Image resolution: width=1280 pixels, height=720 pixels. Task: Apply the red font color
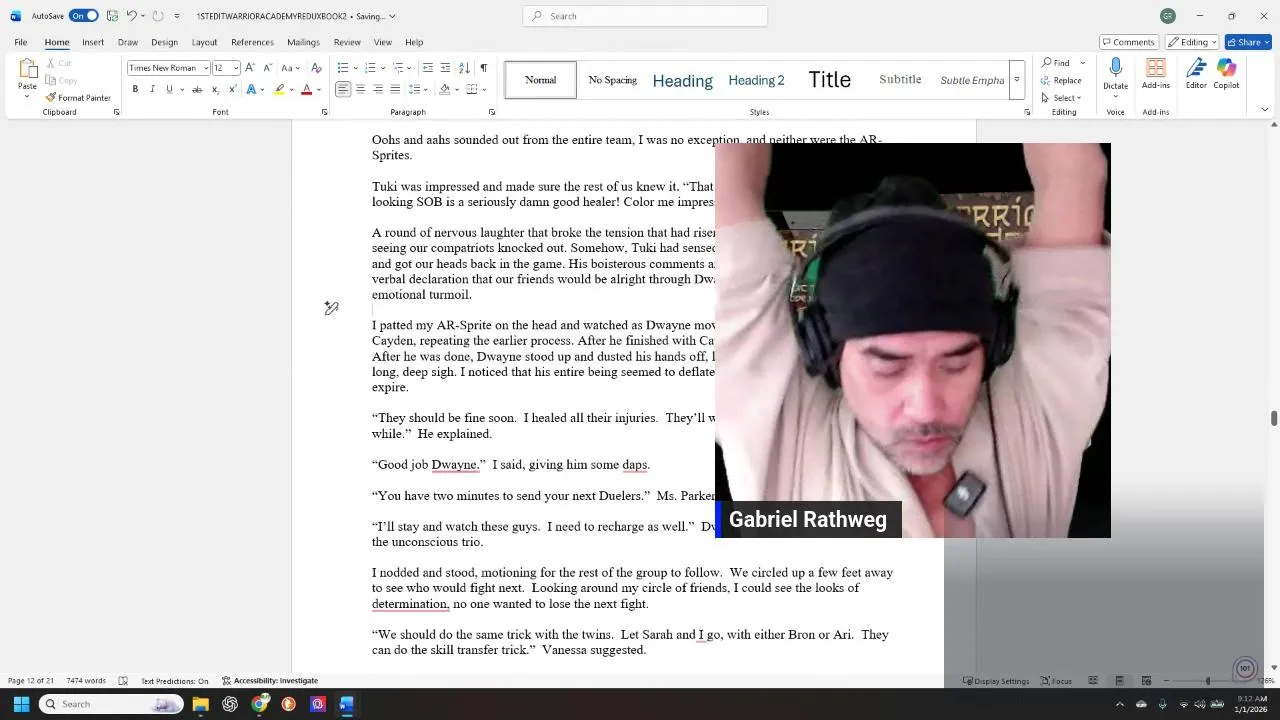click(306, 89)
